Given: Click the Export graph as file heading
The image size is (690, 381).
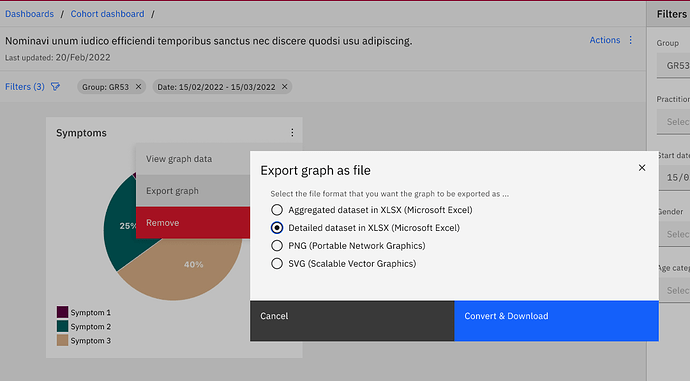Looking at the screenshot, I should (316, 170).
